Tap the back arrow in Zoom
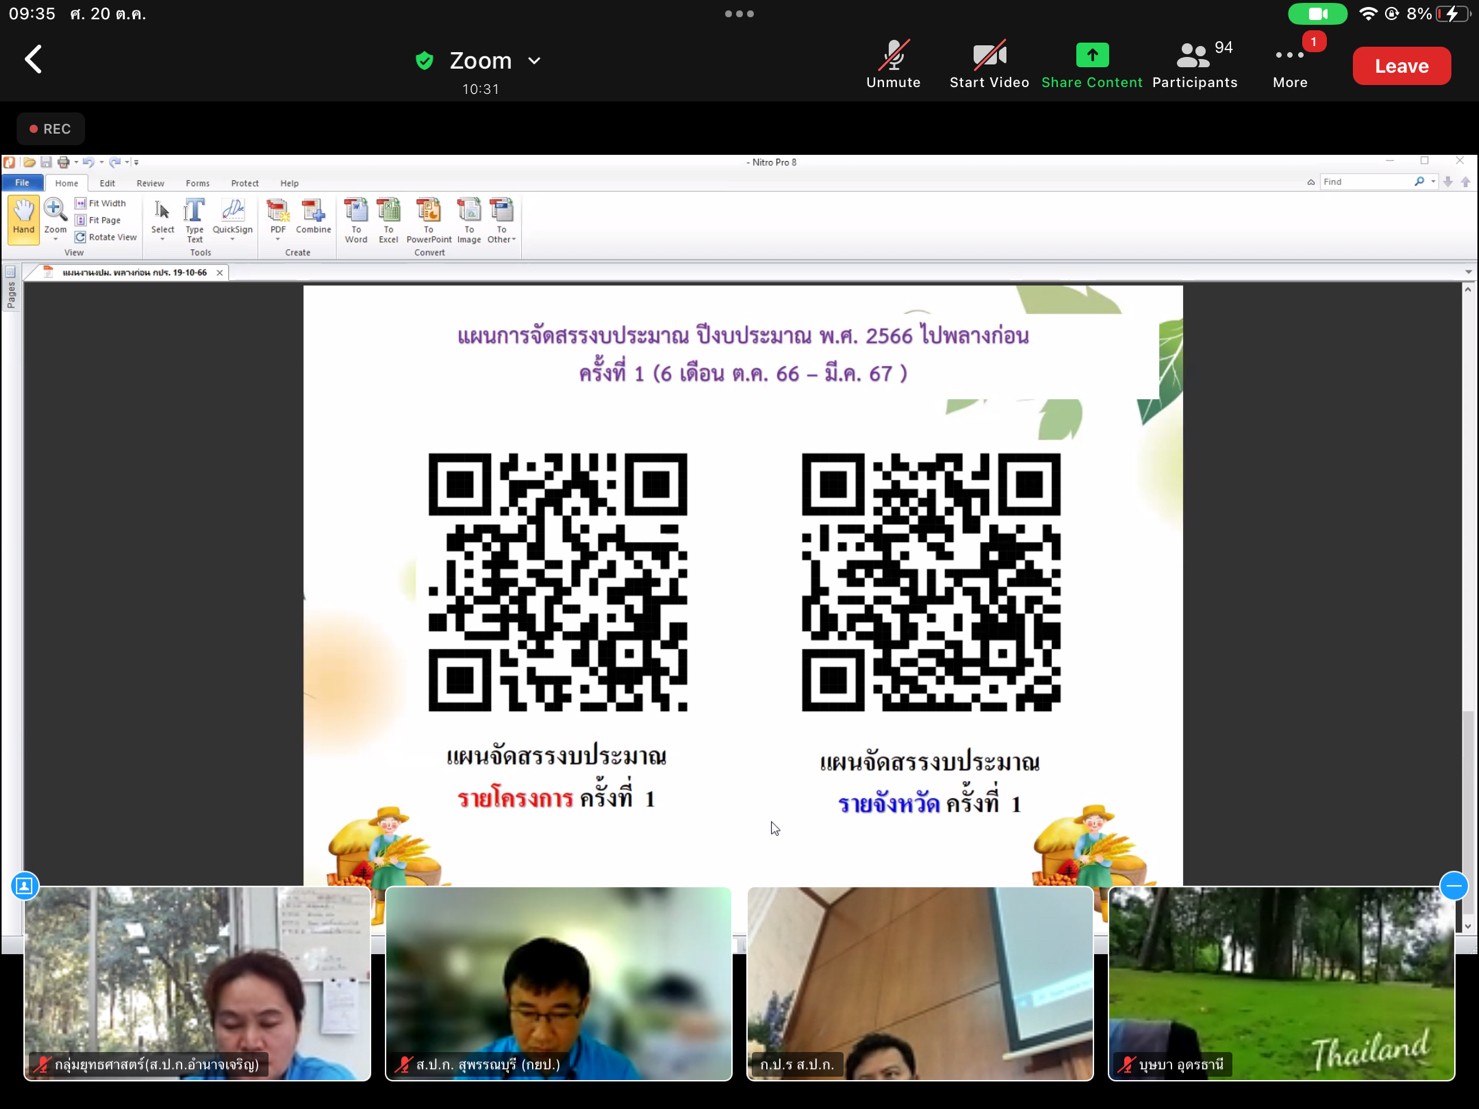The width and height of the screenshot is (1479, 1109). click(x=33, y=60)
